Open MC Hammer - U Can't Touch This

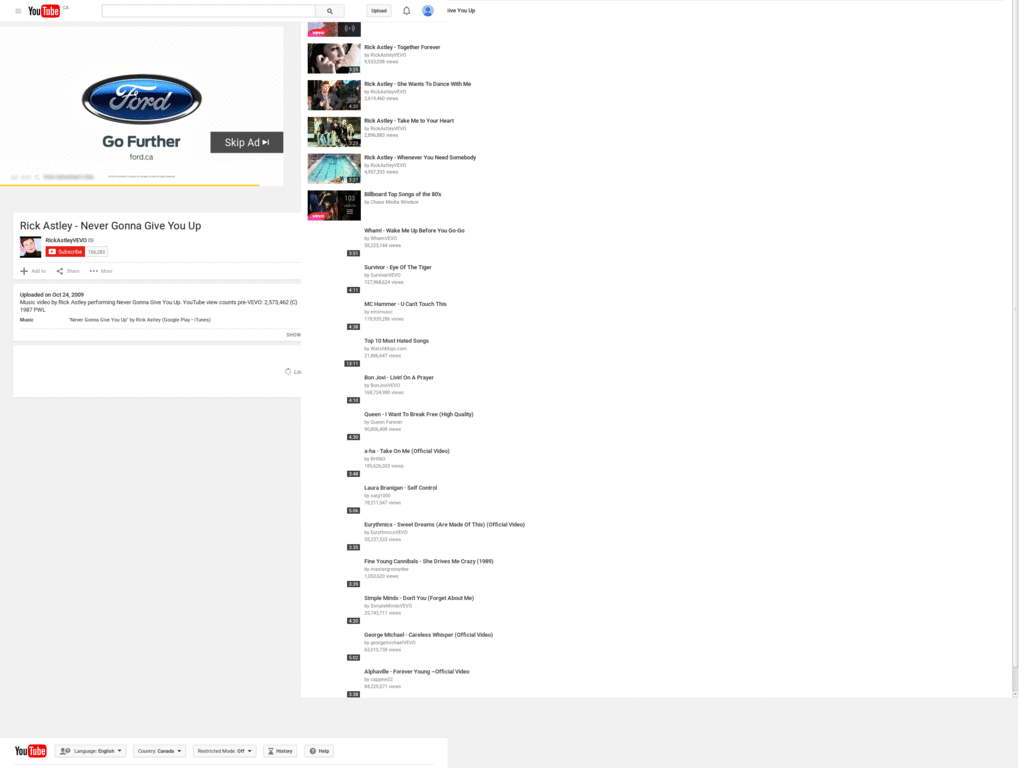[x=405, y=304]
